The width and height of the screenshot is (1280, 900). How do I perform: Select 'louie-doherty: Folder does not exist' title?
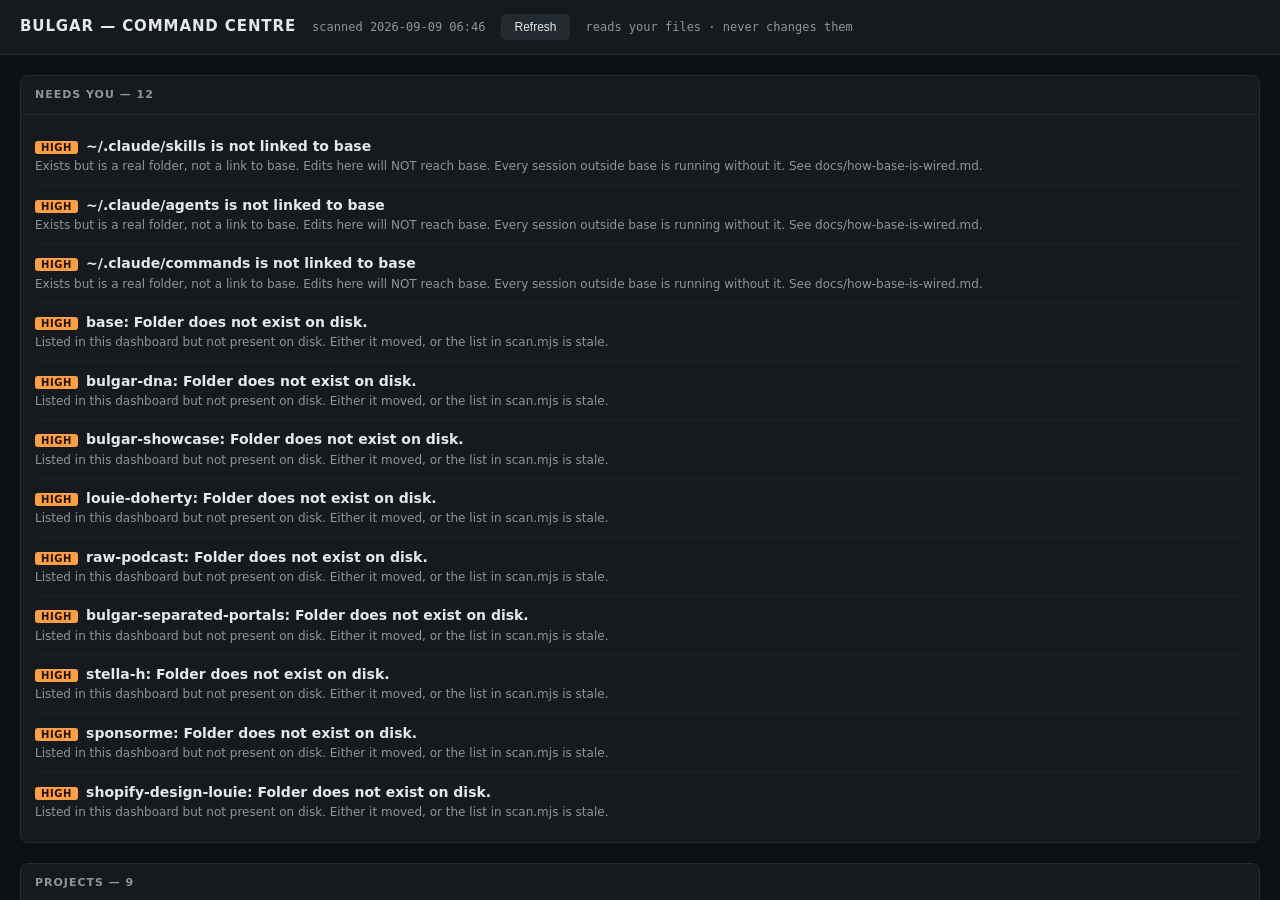click(261, 498)
